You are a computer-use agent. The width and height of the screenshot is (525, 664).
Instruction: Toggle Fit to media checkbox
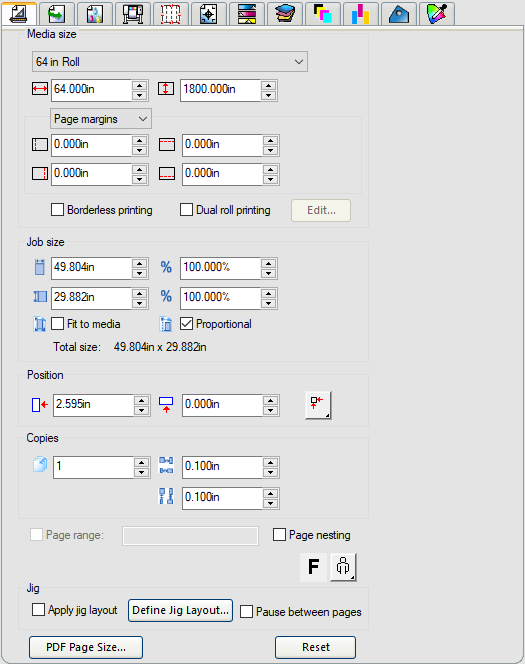[57, 324]
